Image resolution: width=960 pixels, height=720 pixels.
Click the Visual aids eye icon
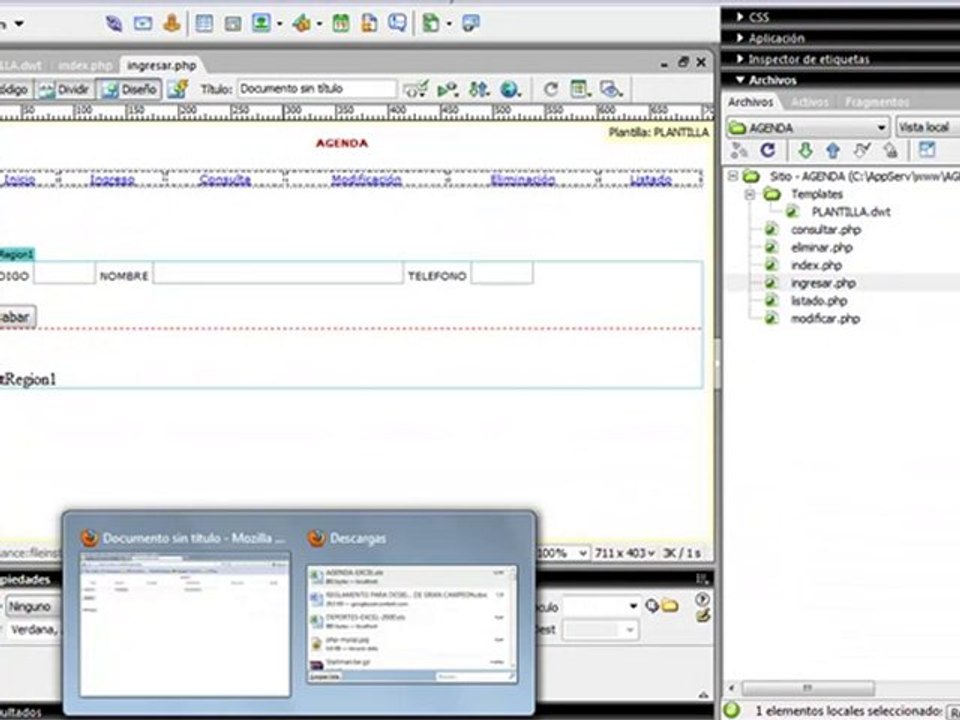pyautogui.click(x=611, y=89)
